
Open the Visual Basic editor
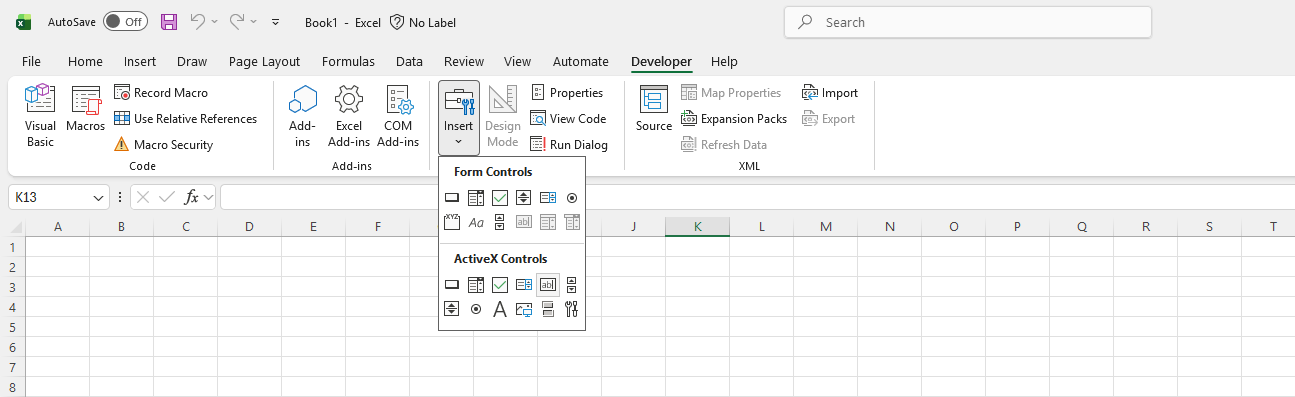point(40,117)
